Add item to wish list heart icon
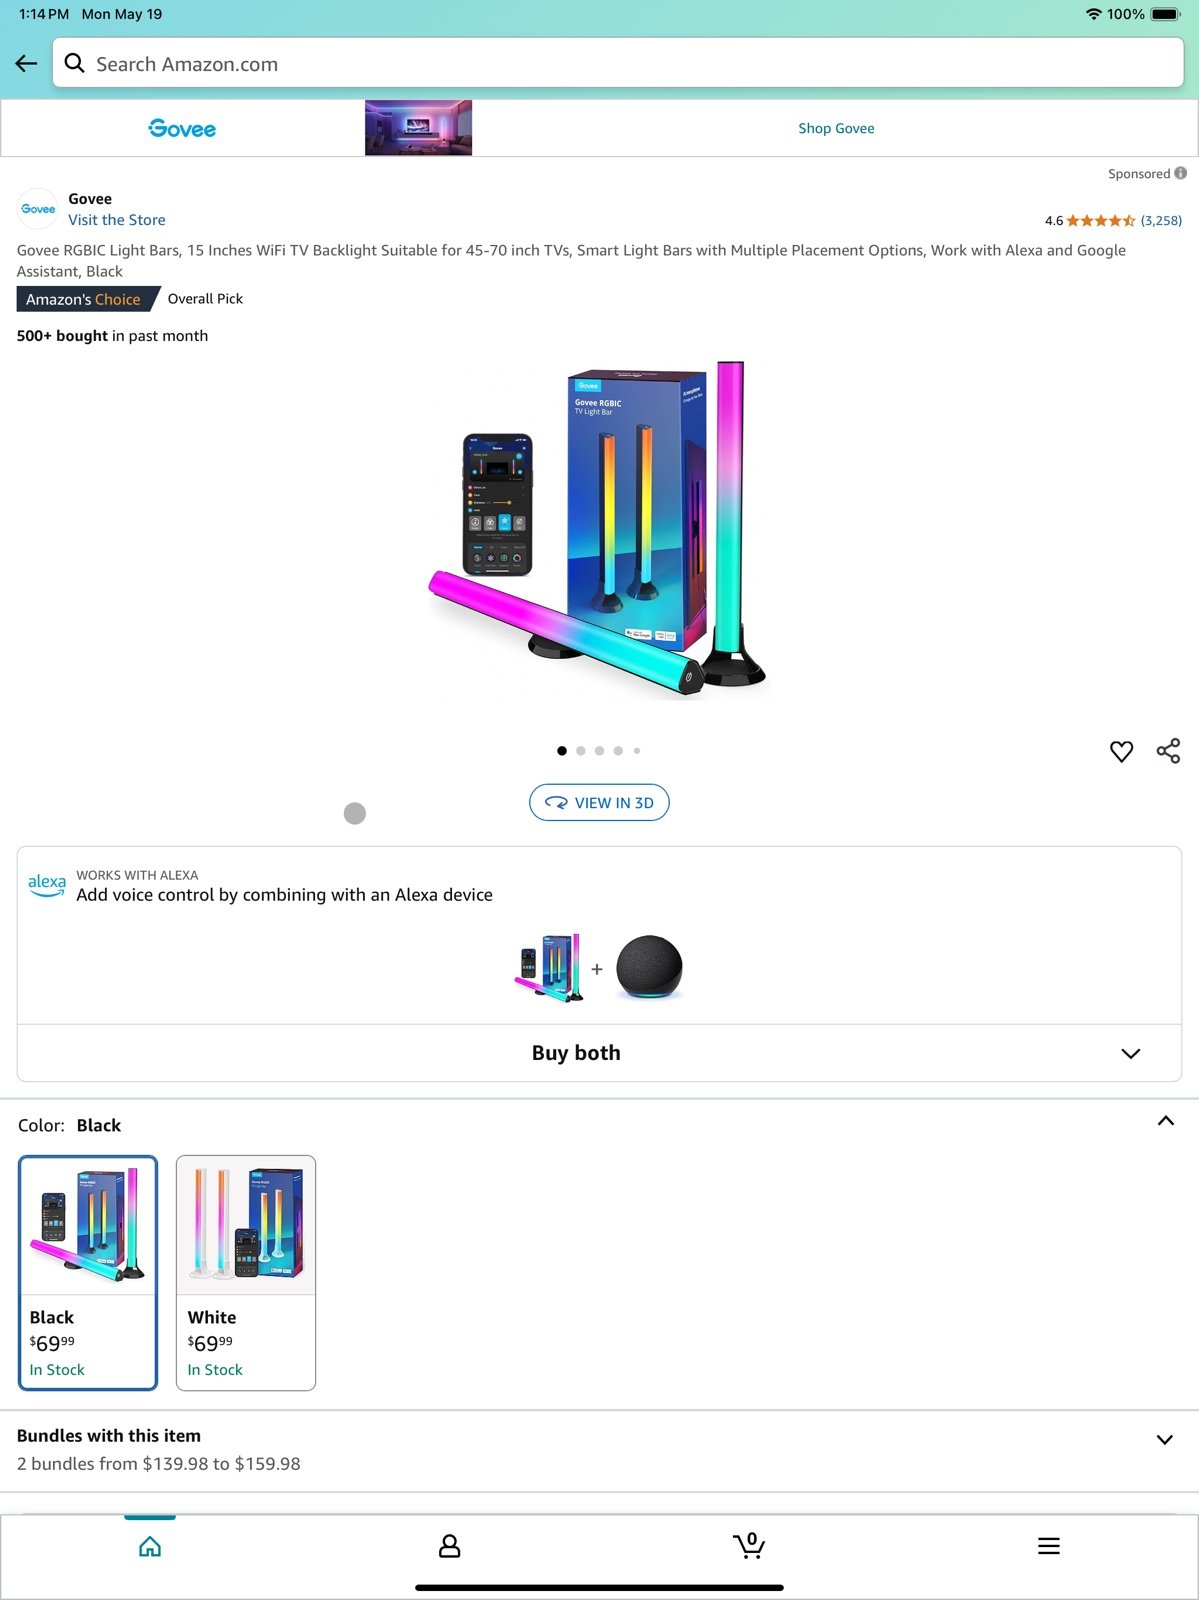 [x=1121, y=751]
